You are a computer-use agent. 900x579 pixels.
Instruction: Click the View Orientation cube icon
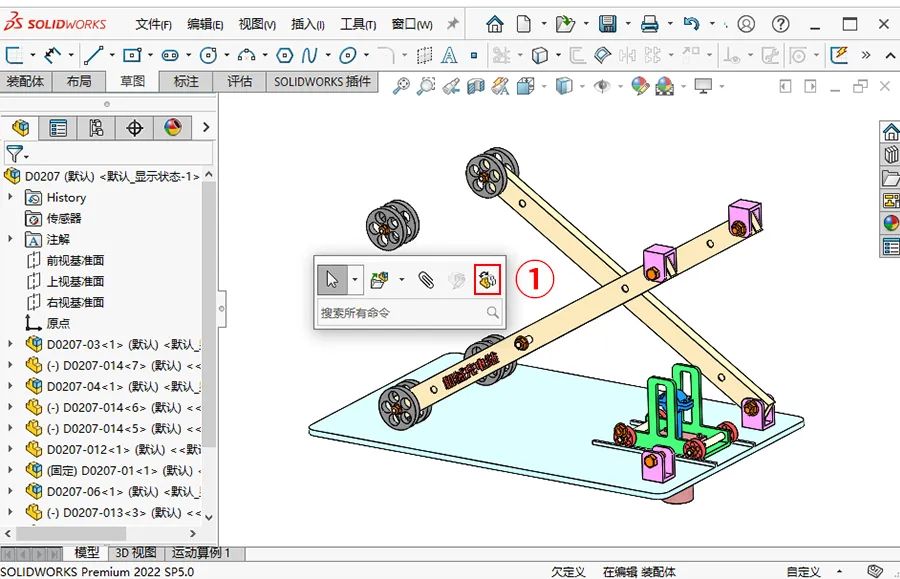point(525,86)
